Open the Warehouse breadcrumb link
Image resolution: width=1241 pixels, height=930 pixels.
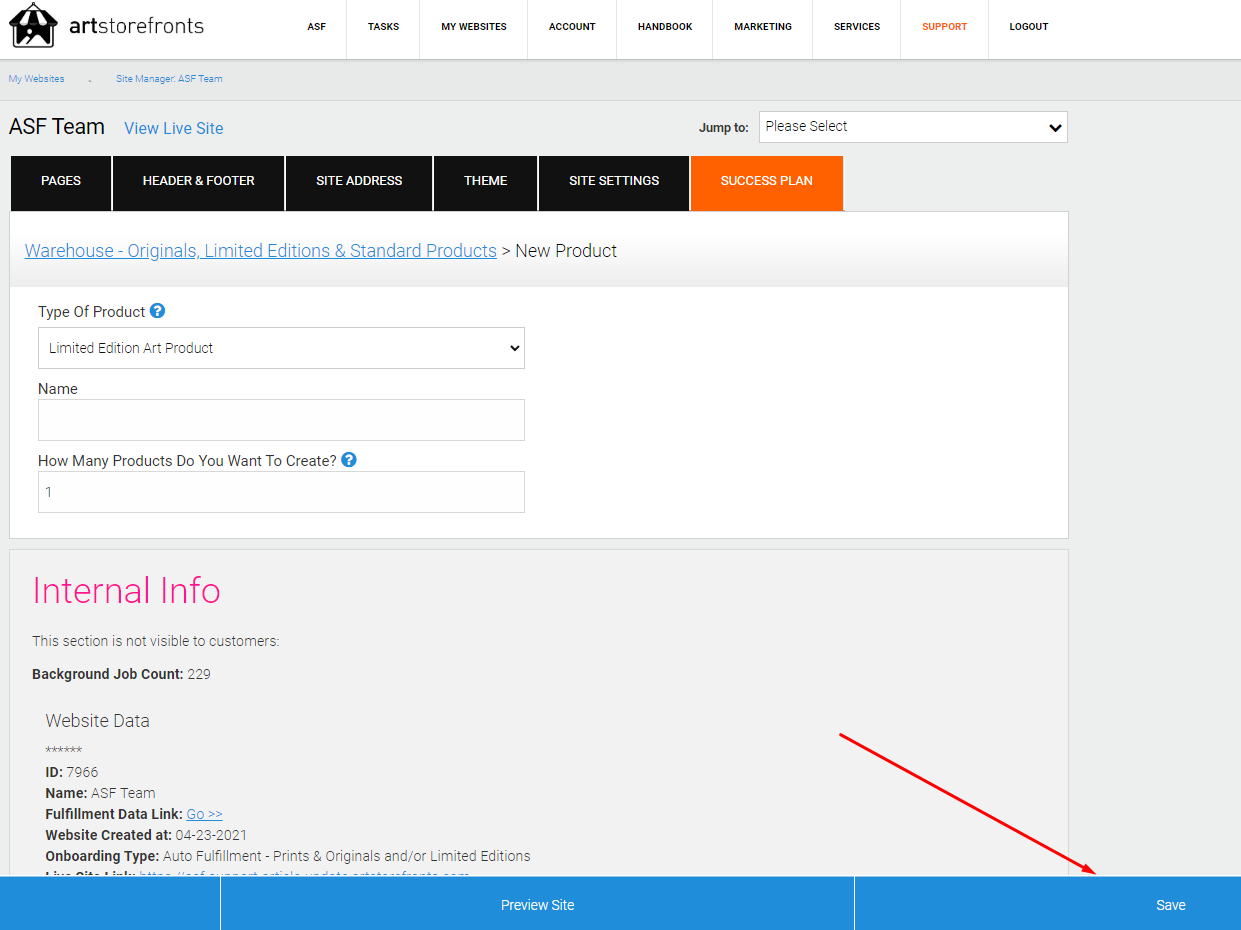tap(261, 251)
